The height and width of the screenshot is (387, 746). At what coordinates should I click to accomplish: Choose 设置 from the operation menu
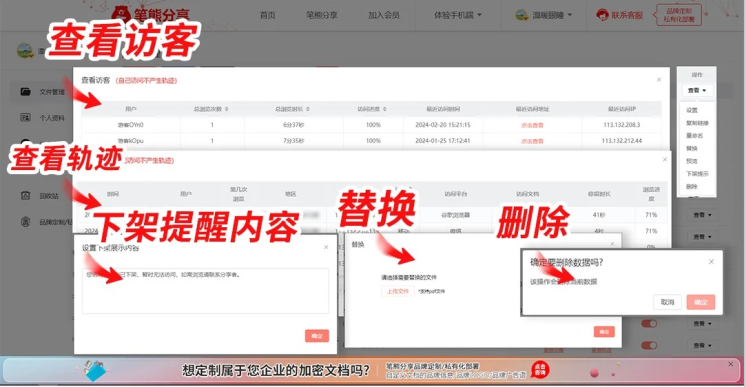click(x=692, y=110)
